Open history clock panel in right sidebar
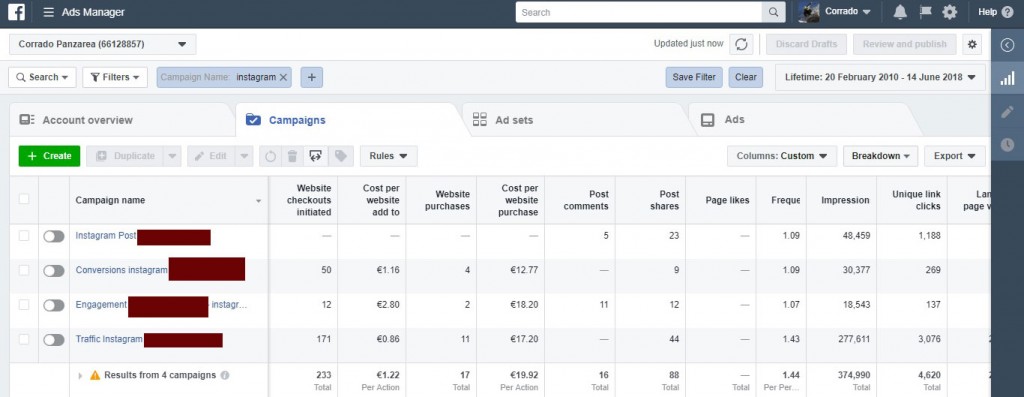This screenshot has height=397, width=1024. click(x=1007, y=145)
